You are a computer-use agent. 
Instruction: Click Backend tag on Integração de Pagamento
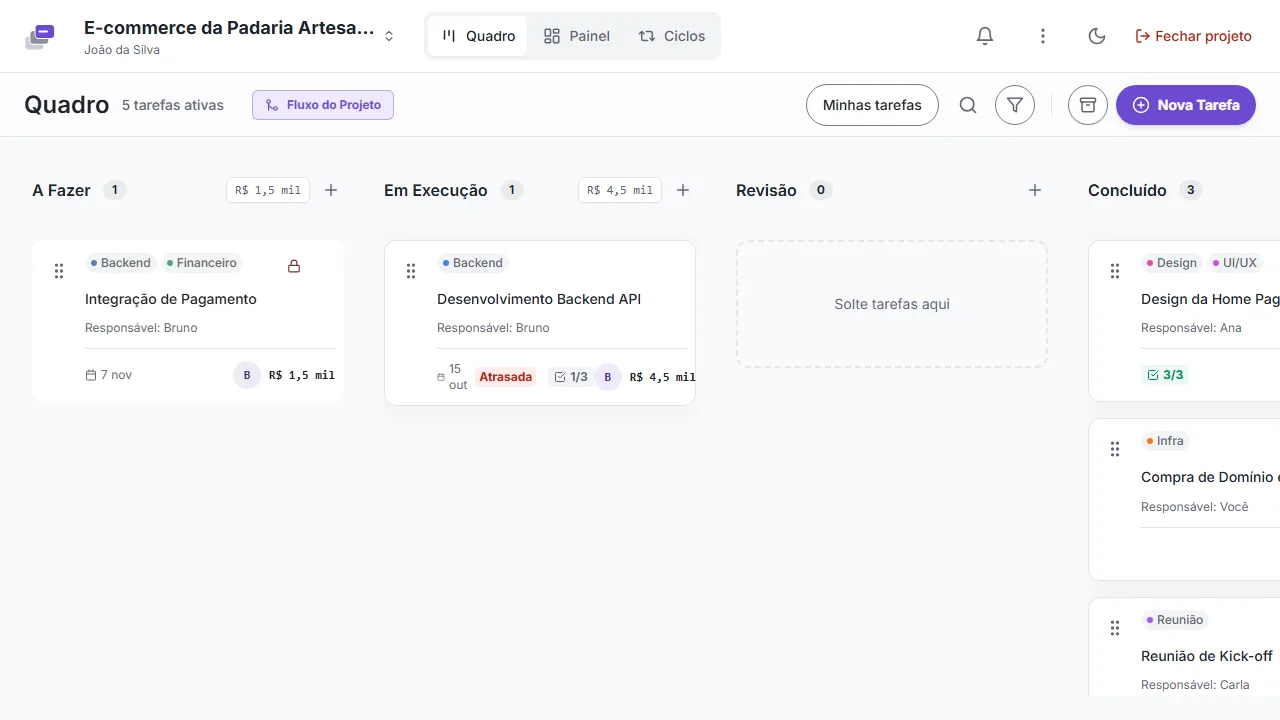point(120,263)
